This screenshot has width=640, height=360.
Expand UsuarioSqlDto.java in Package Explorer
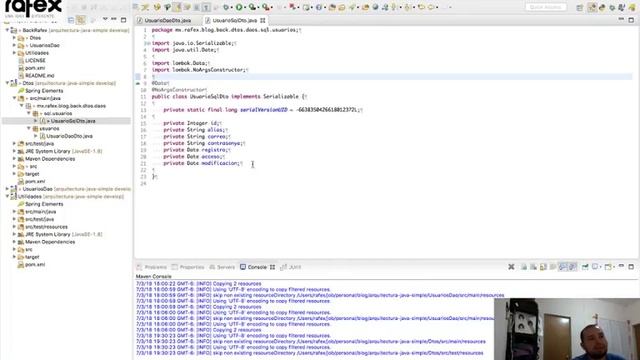[x=36, y=121]
